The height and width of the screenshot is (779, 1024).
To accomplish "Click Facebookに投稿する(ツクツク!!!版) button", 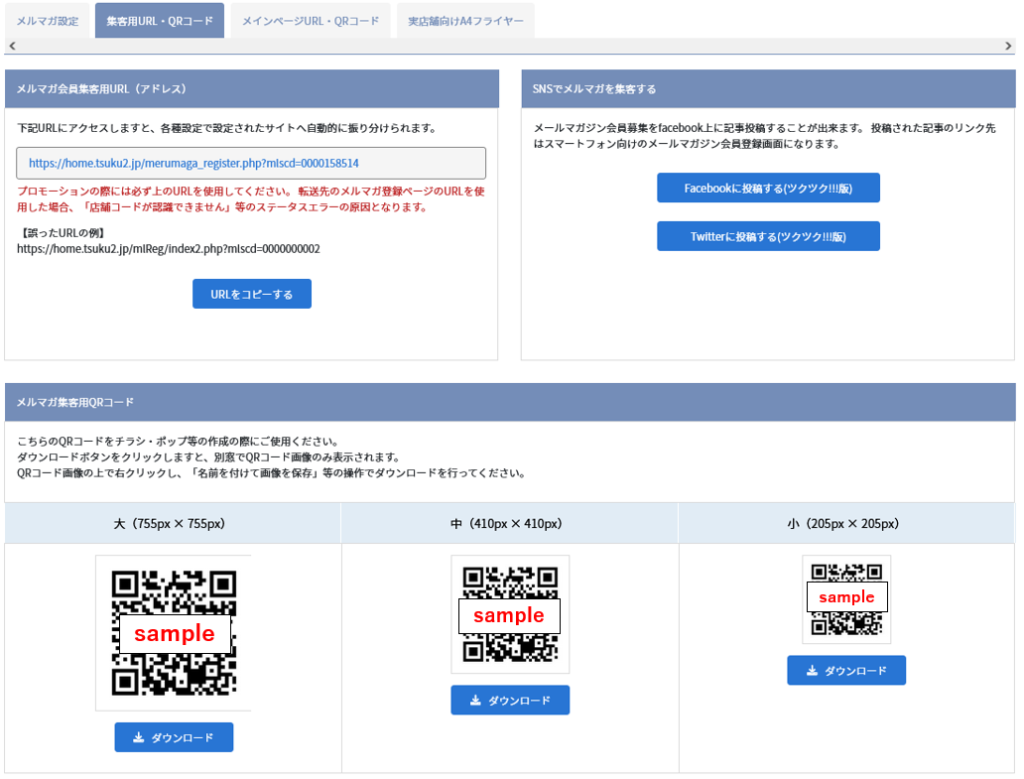I will click(x=768, y=188).
